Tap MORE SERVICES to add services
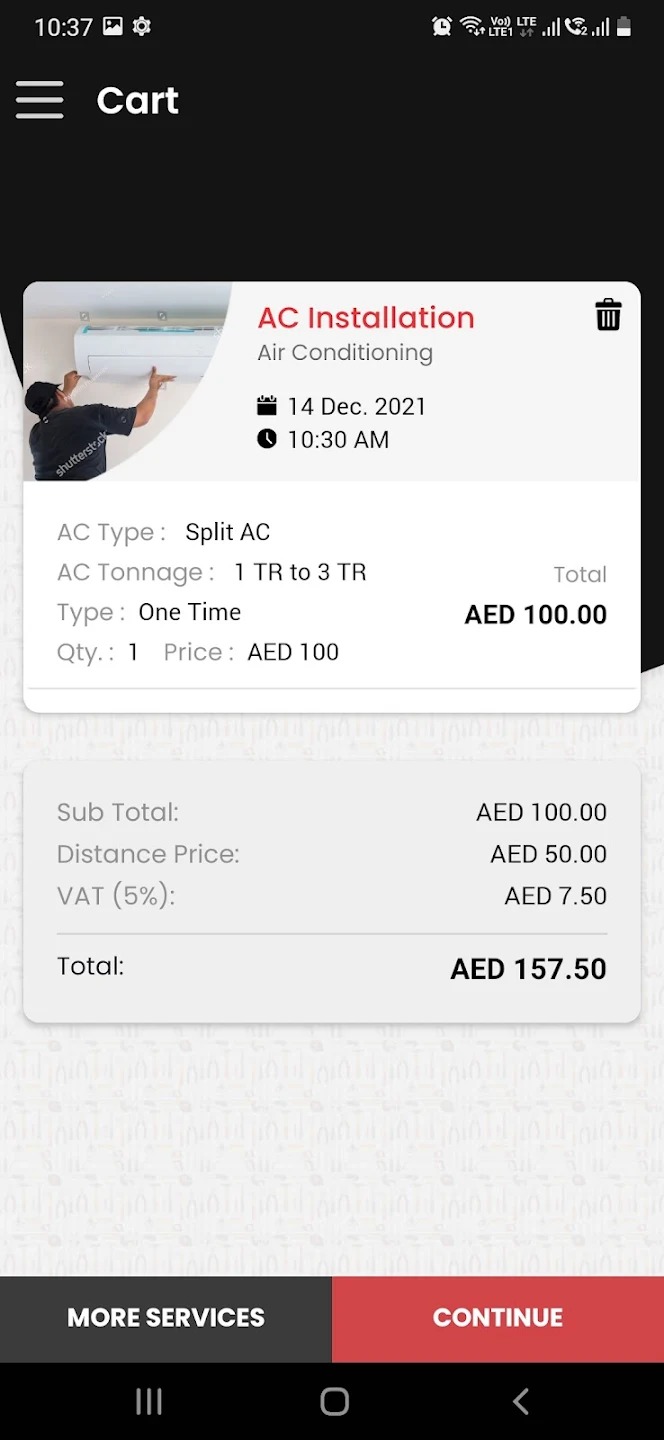The width and height of the screenshot is (664, 1440). [x=165, y=1318]
